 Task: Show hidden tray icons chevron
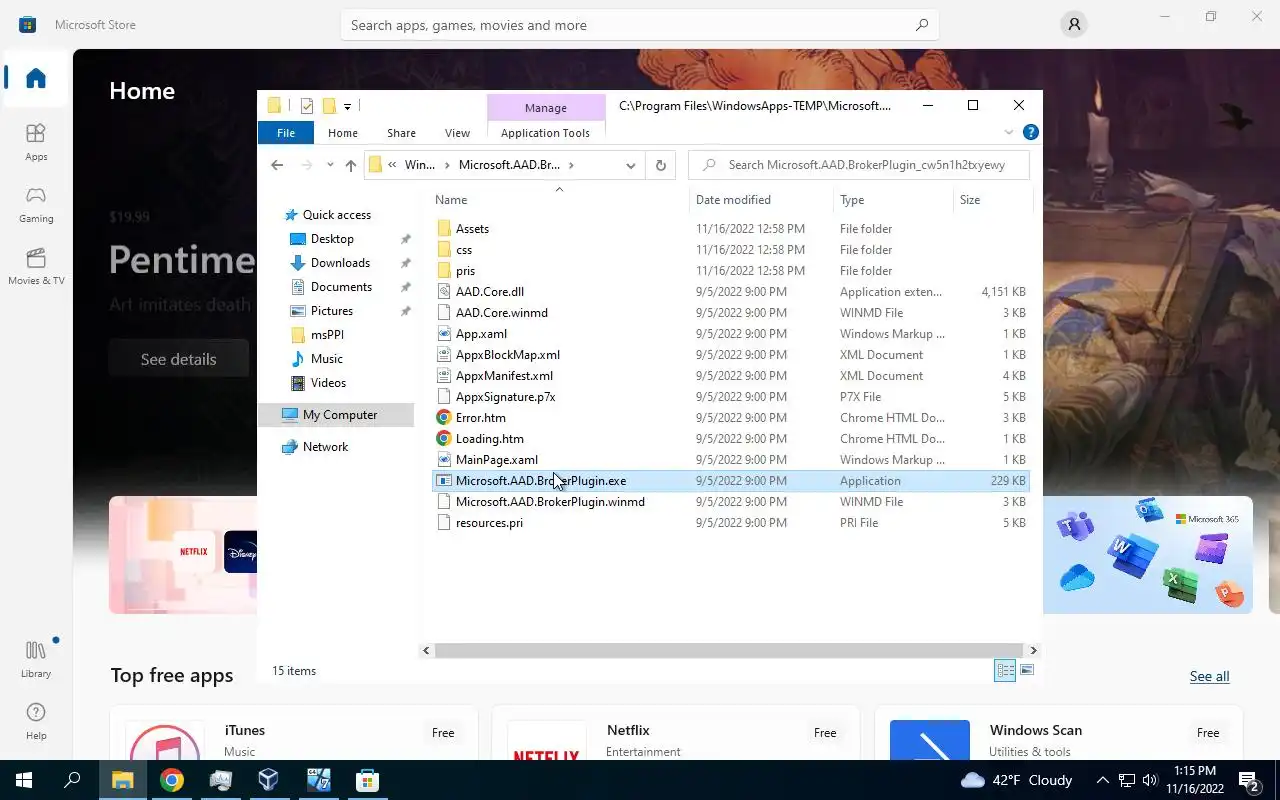pos(1103,780)
